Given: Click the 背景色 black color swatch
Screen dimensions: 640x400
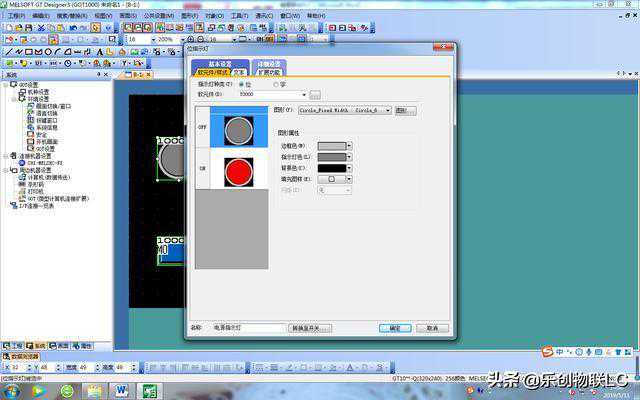Looking at the screenshot, I should [331, 168].
